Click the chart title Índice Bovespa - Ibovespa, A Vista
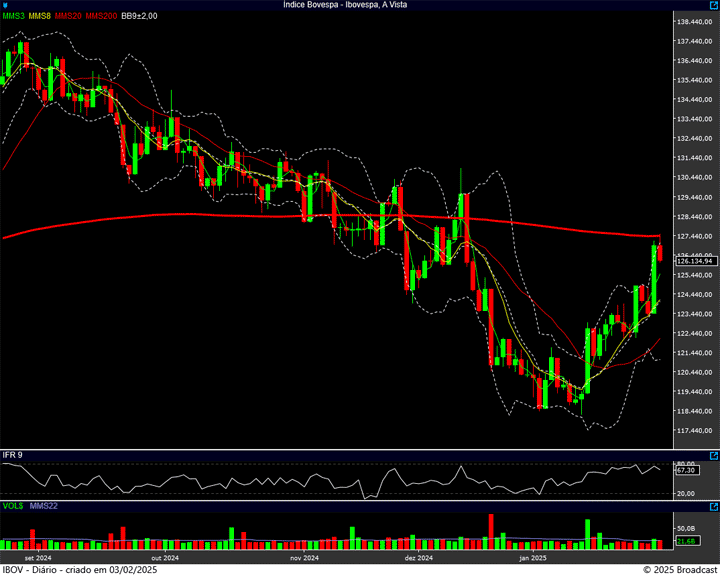720x575 pixels. (x=345, y=5)
